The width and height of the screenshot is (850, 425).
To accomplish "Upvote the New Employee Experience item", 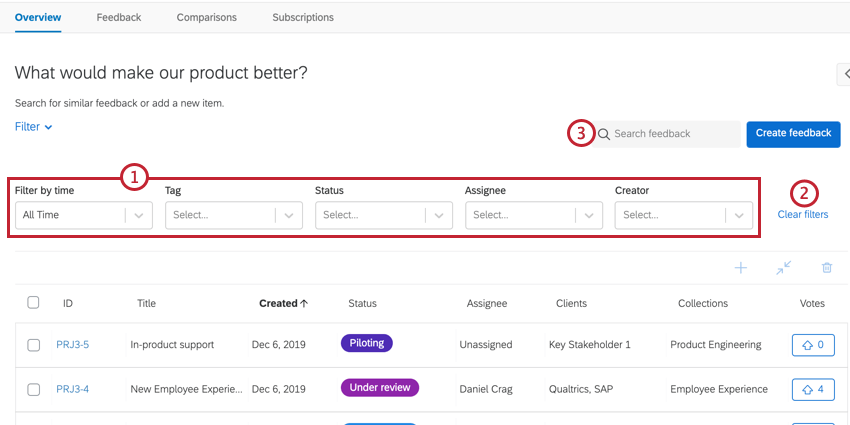I will (812, 389).
